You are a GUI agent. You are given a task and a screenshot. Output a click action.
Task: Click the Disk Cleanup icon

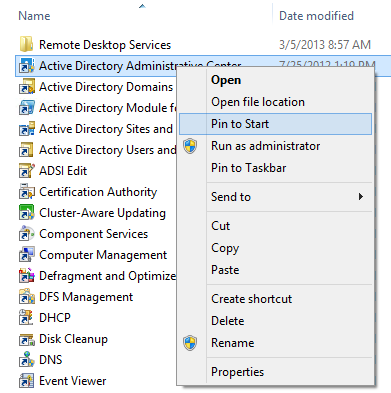26,339
